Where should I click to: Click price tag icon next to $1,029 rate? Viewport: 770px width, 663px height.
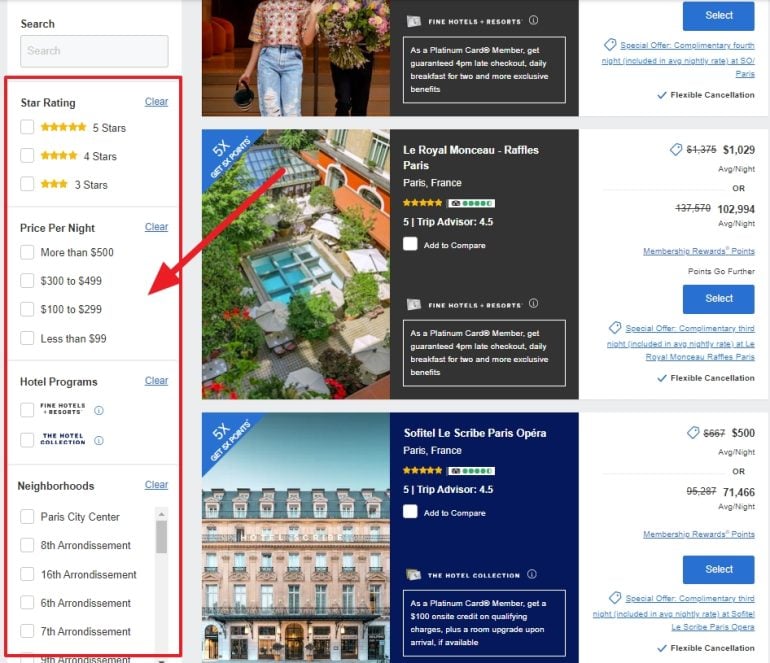676,150
